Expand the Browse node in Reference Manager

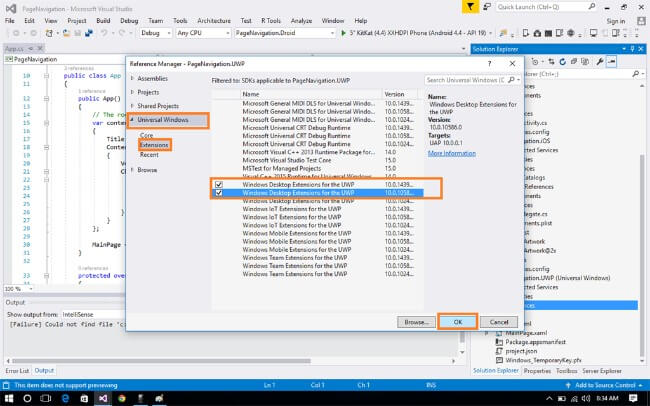pos(133,170)
